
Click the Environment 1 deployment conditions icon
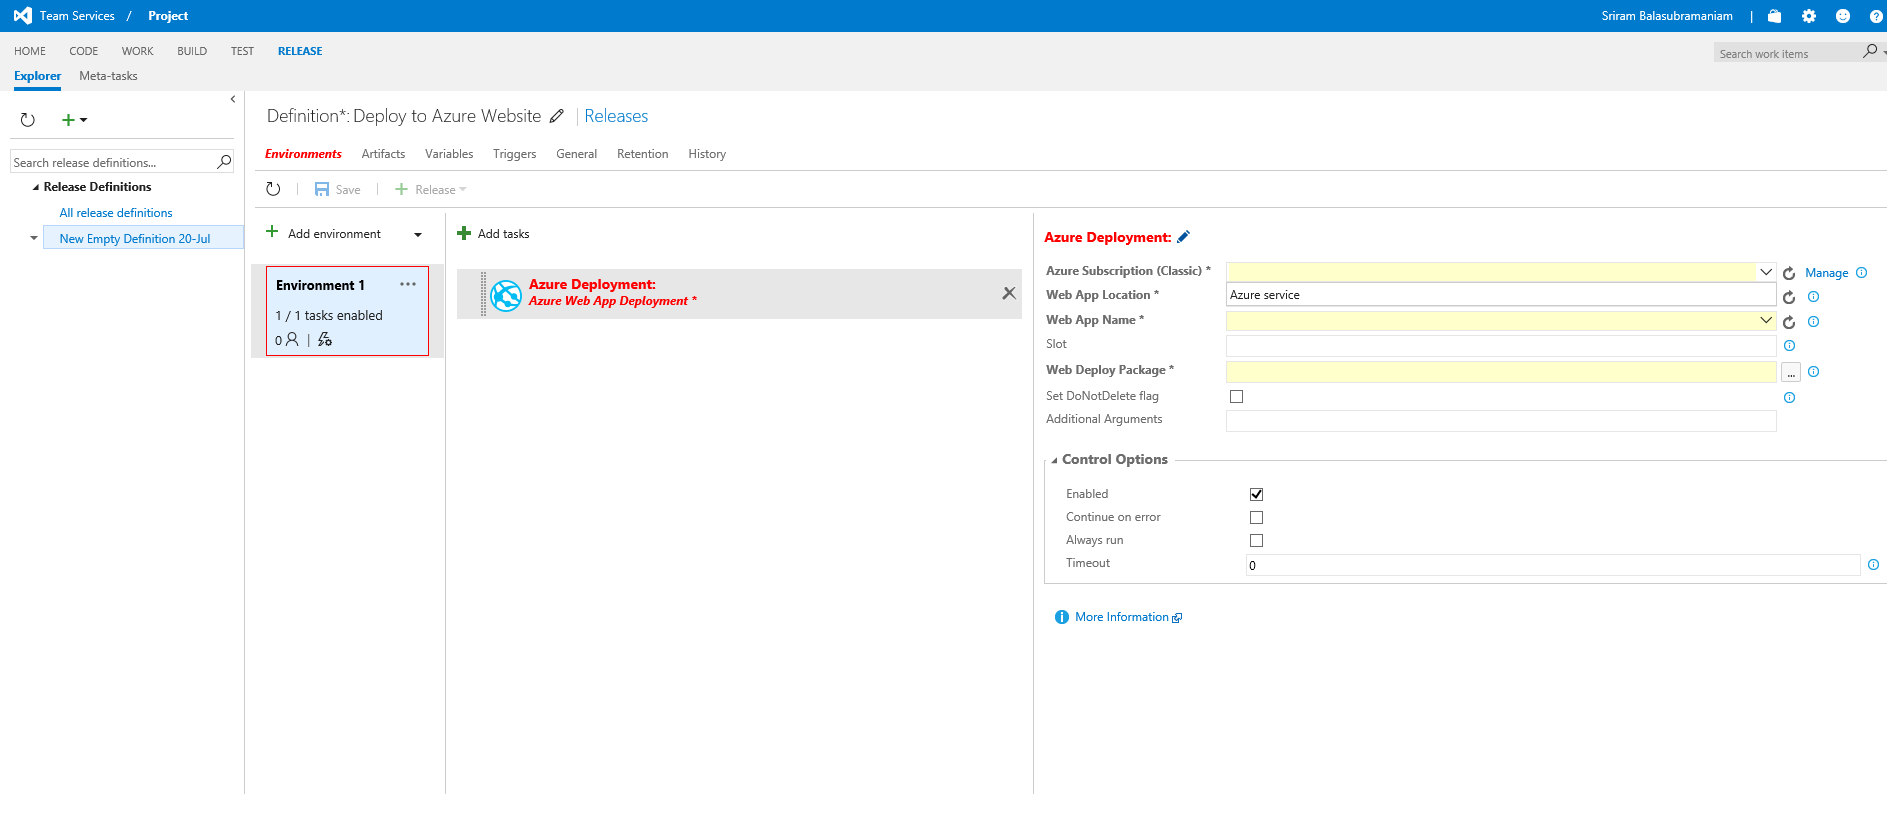click(325, 340)
